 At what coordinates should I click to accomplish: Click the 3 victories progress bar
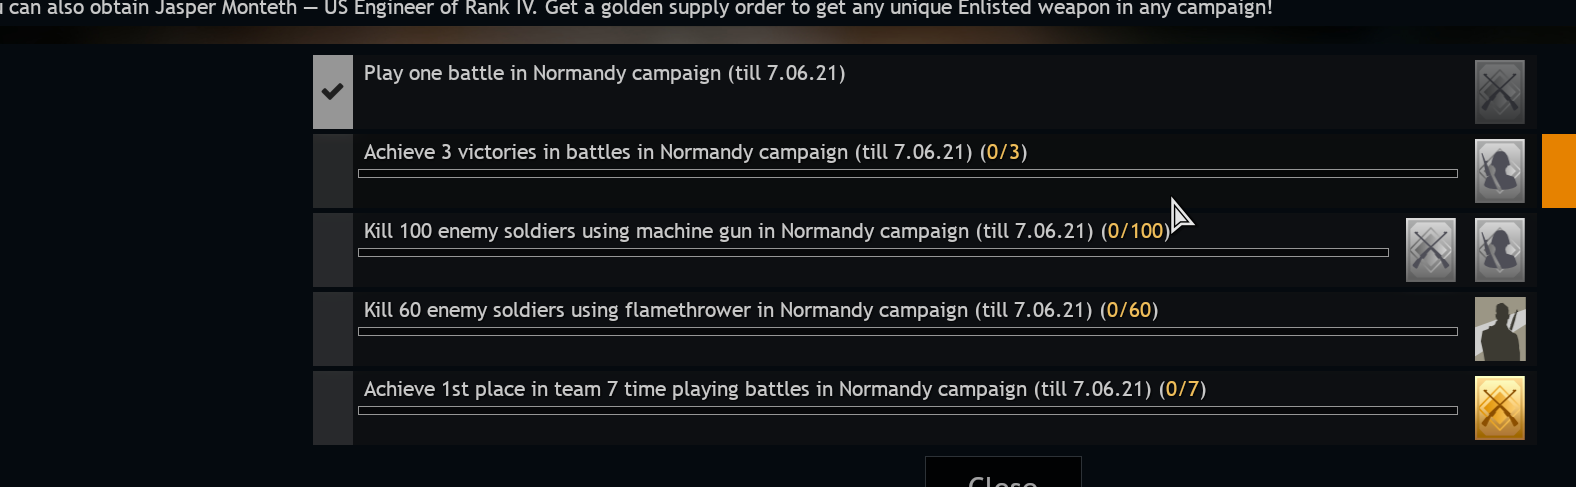pyautogui.click(x=907, y=174)
